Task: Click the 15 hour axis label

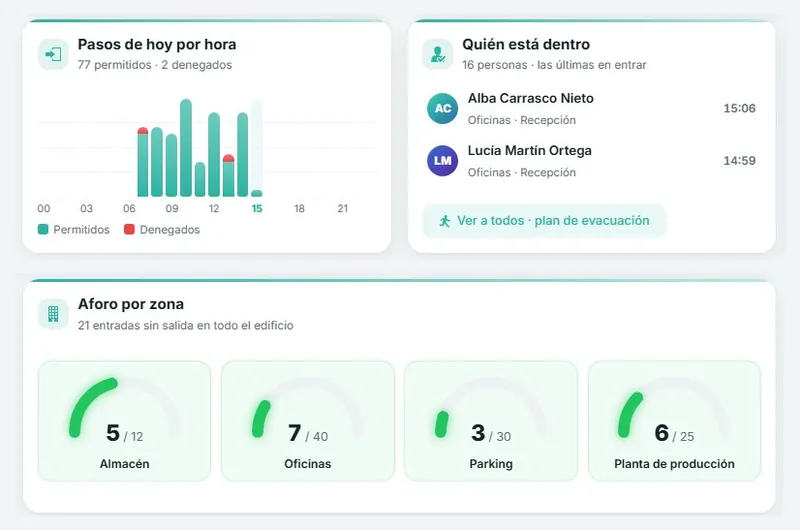Action: (257, 208)
